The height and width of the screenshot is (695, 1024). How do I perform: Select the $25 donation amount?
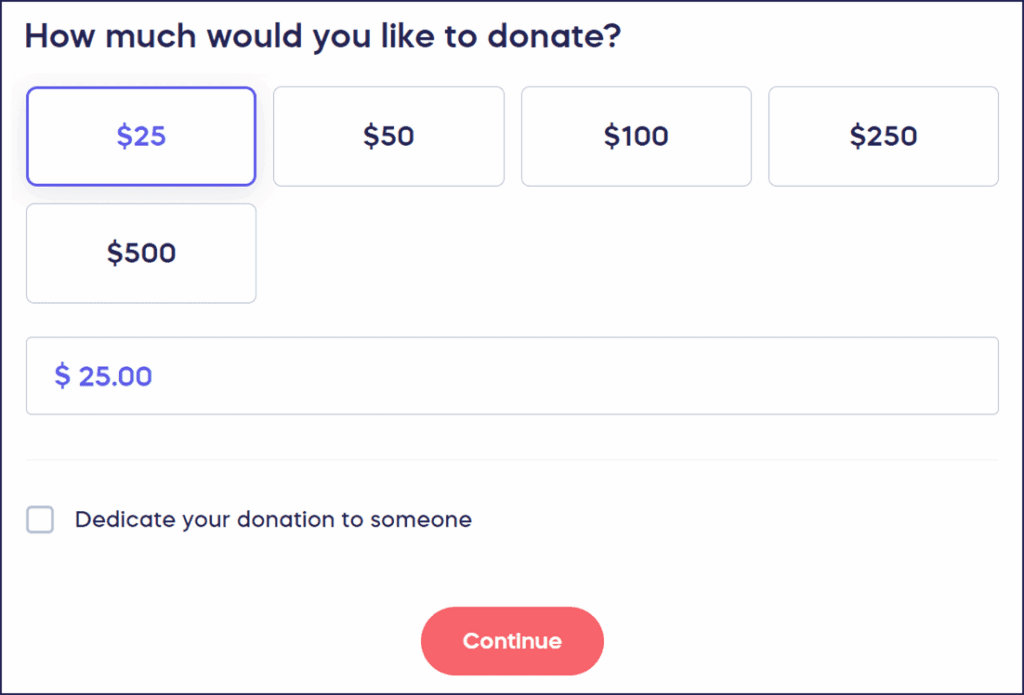point(141,136)
